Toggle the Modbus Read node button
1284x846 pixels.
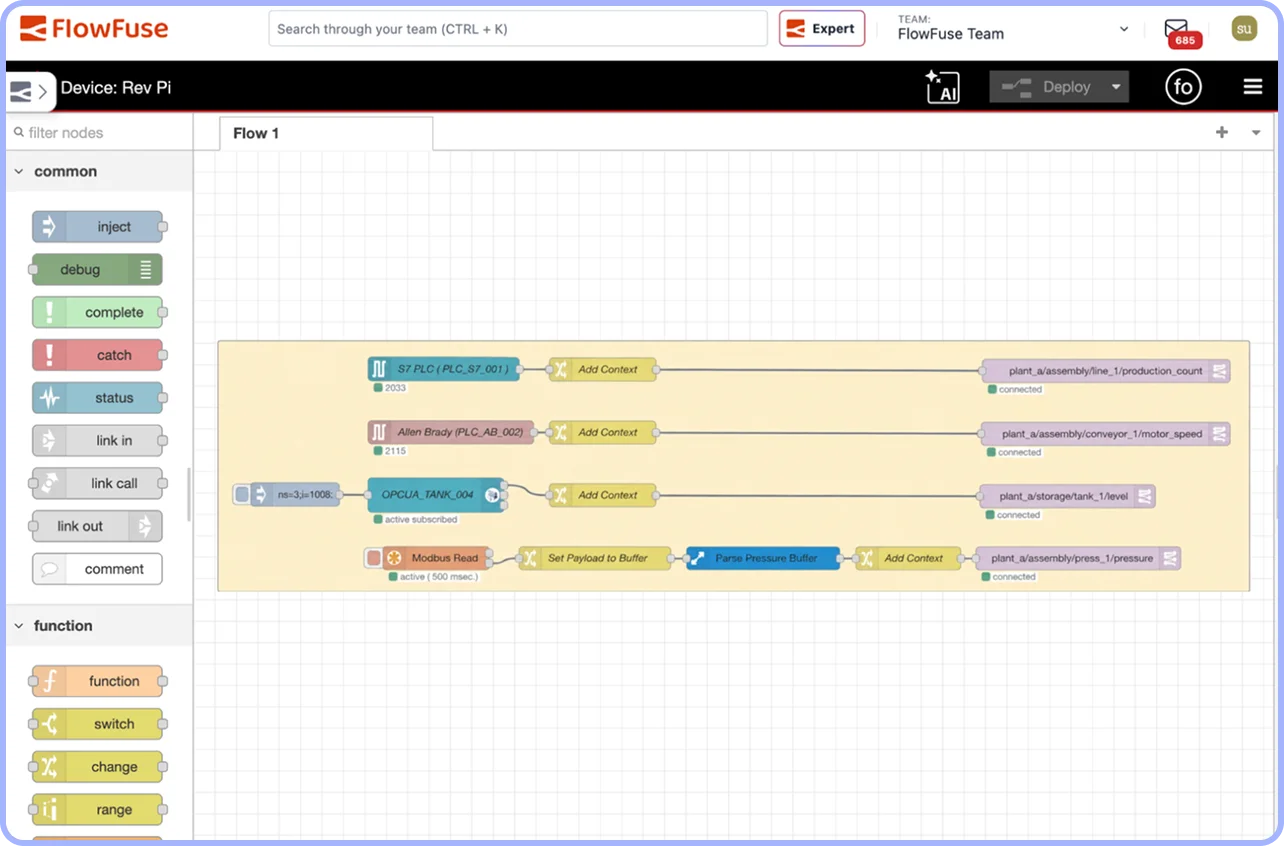coord(374,558)
